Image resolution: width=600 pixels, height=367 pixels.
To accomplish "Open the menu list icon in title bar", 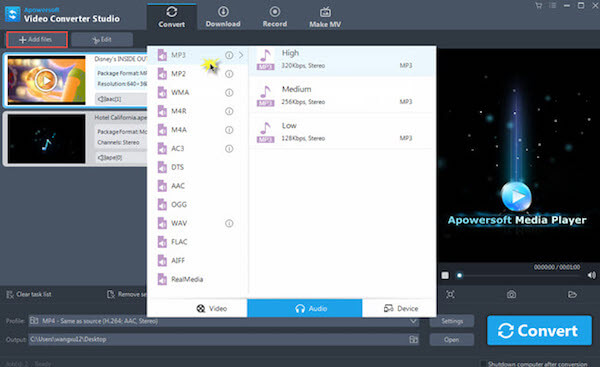I will point(553,5).
